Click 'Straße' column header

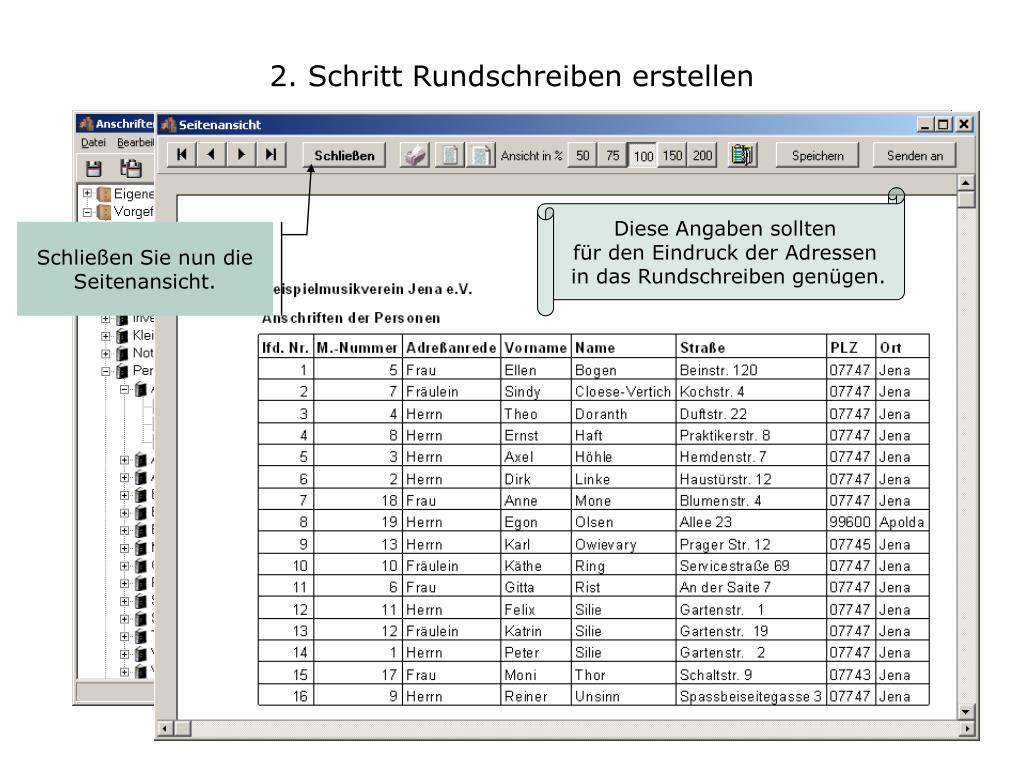(x=751, y=347)
